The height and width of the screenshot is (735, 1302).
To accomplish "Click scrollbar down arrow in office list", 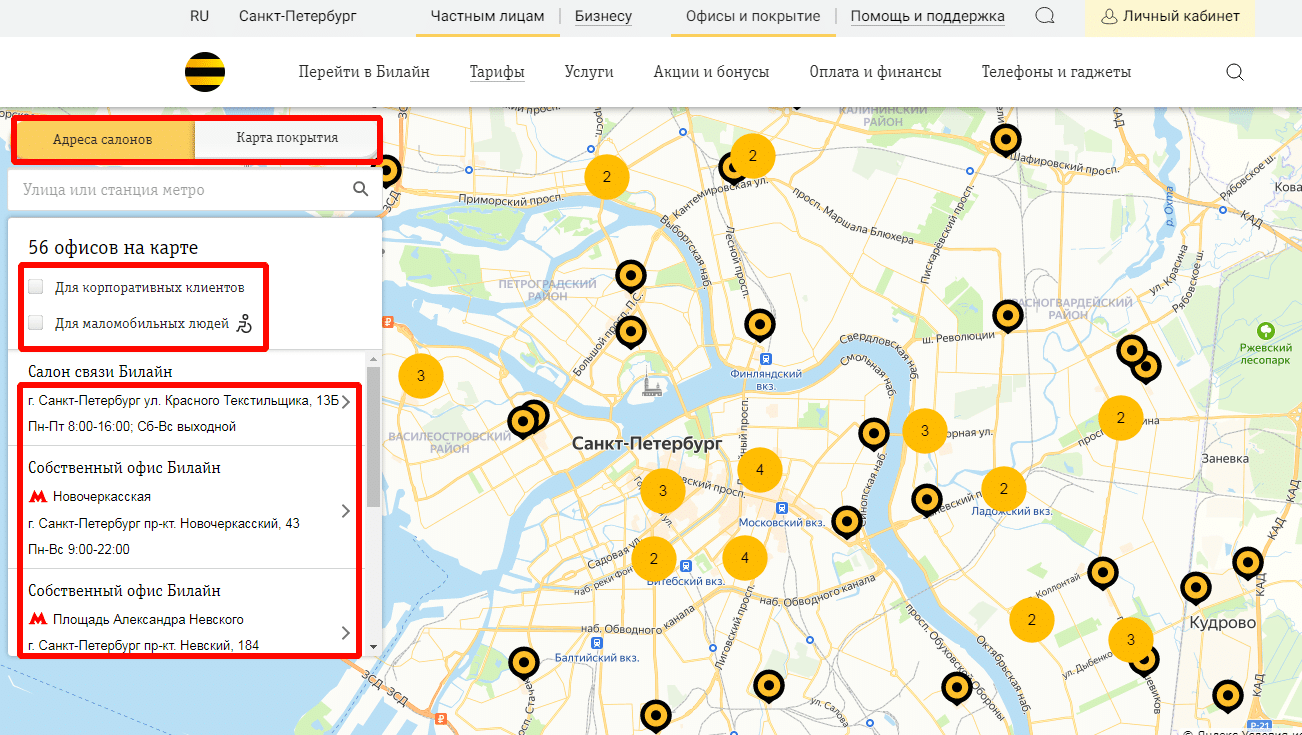I will click(373, 647).
